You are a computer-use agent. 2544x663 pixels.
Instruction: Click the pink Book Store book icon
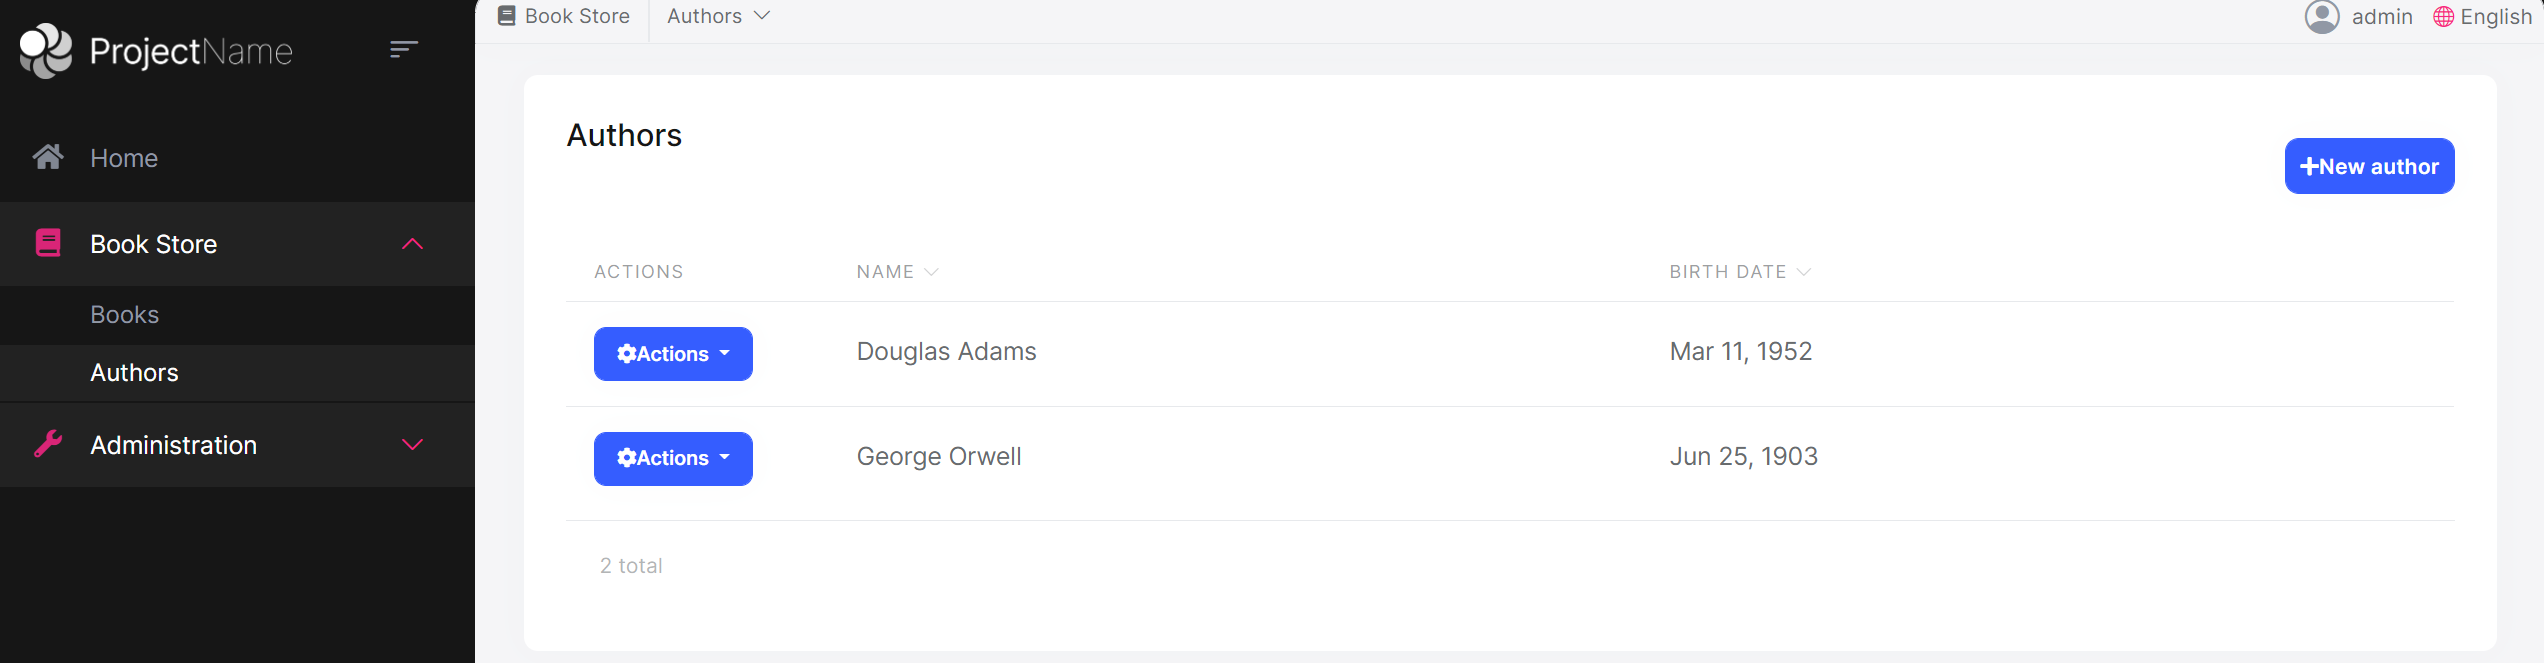tap(48, 243)
